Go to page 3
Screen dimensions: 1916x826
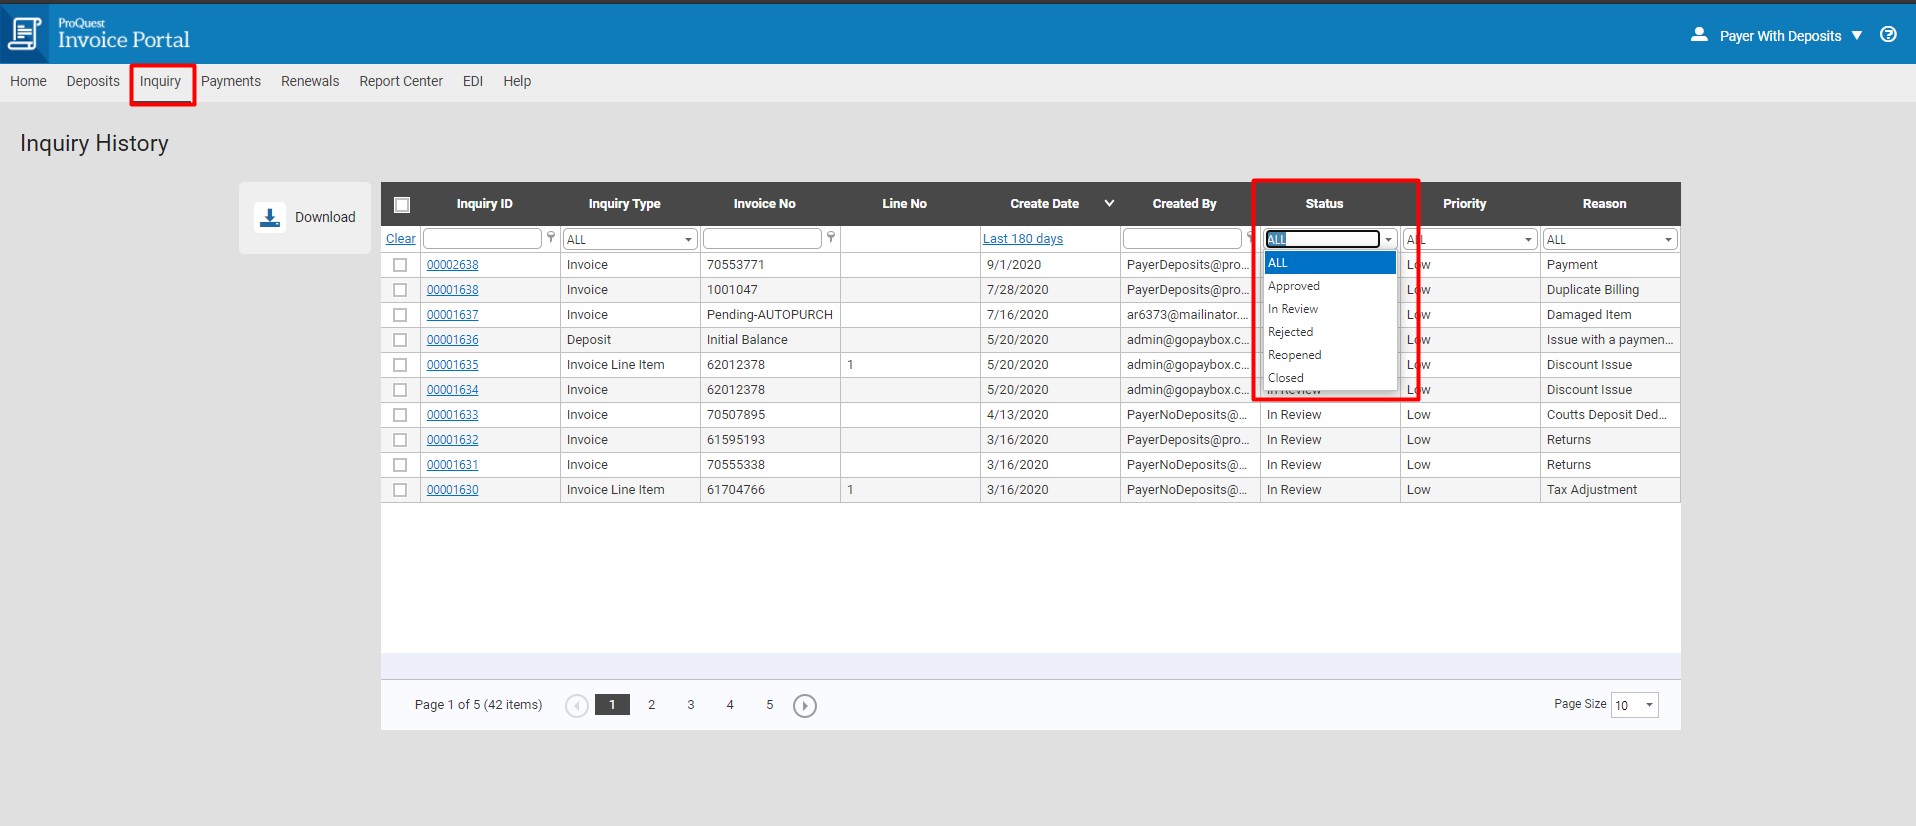pyautogui.click(x=691, y=705)
